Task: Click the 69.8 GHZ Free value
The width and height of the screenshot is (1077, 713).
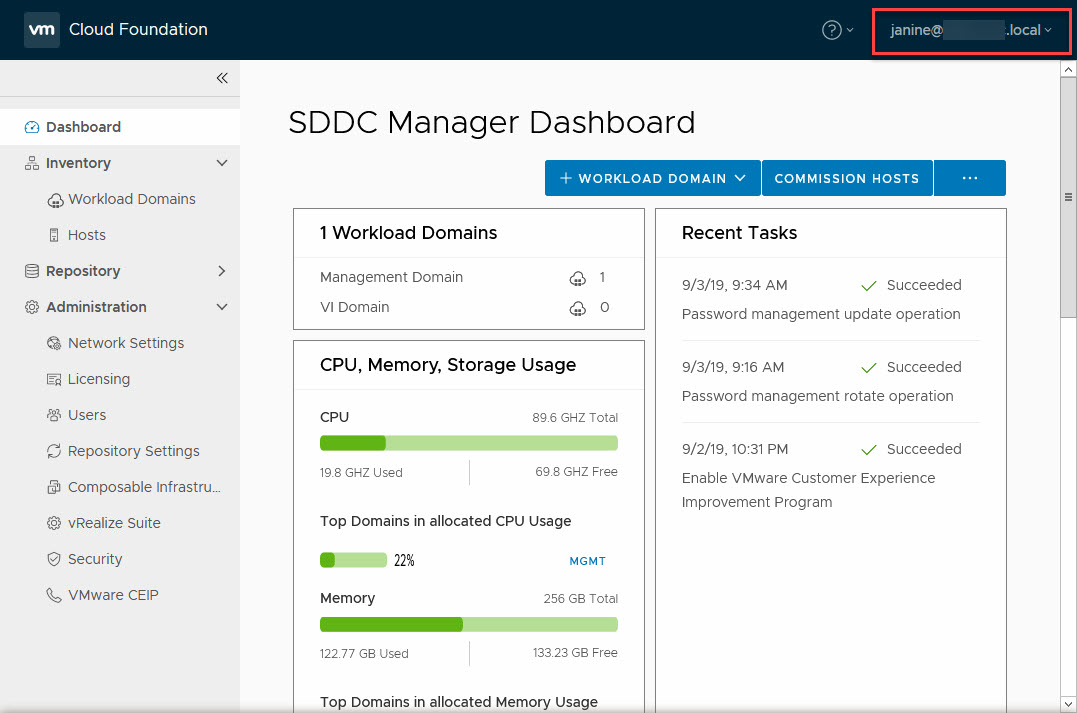Action: coord(576,472)
